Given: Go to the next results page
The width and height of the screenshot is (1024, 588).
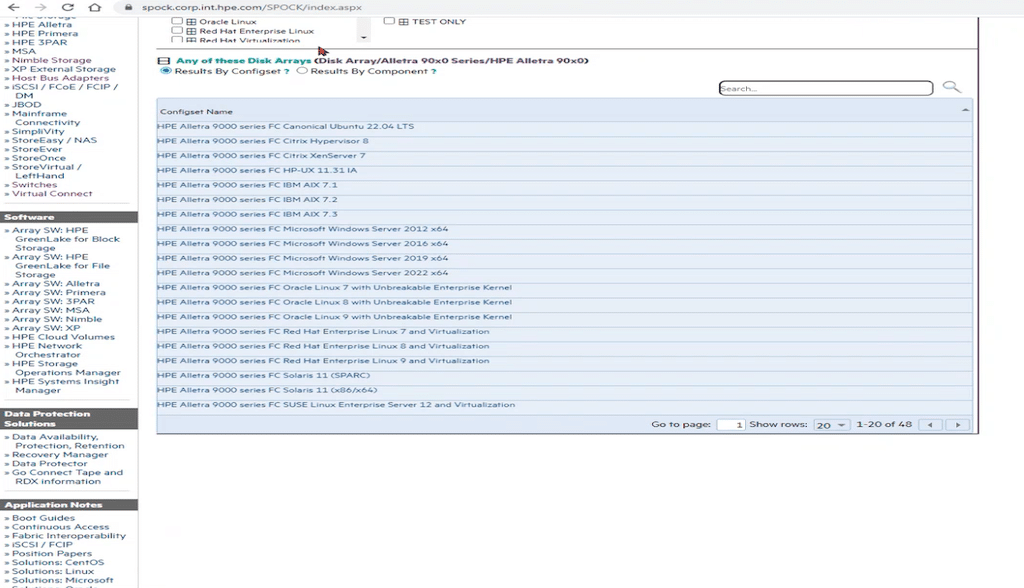Looking at the screenshot, I should click(x=958, y=425).
